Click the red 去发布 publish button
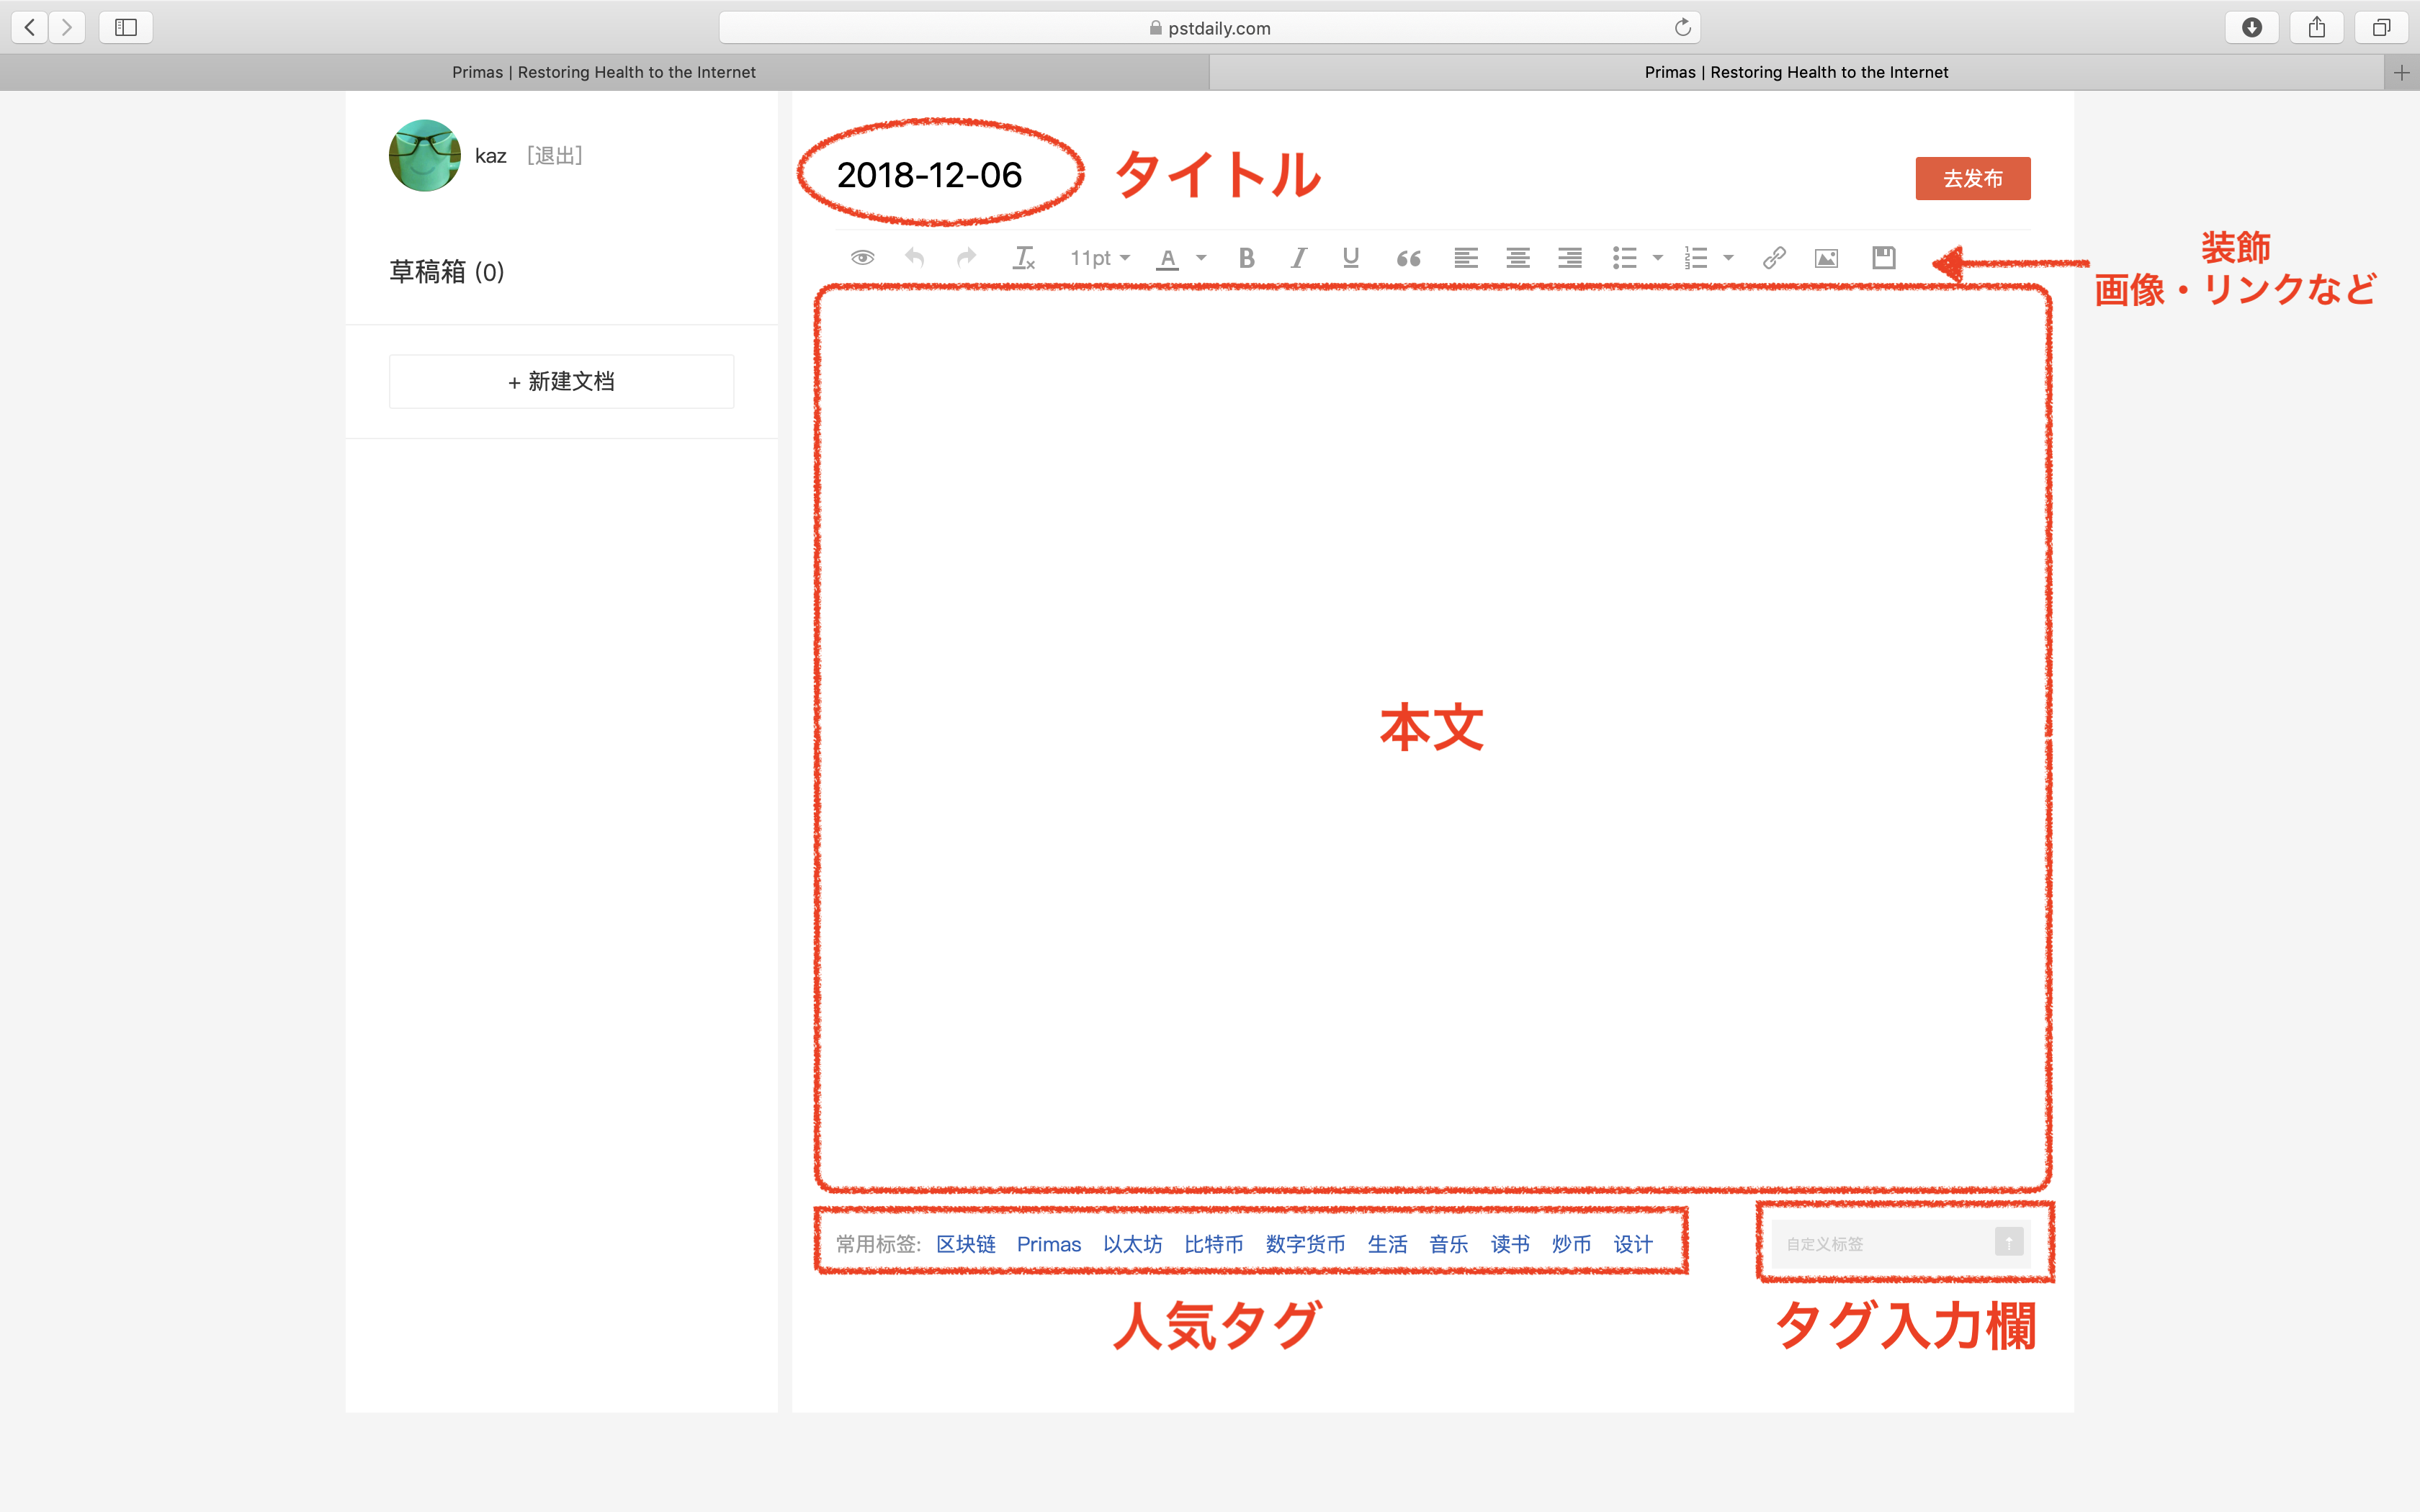Image resolution: width=2420 pixels, height=1512 pixels. tap(1972, 178)
